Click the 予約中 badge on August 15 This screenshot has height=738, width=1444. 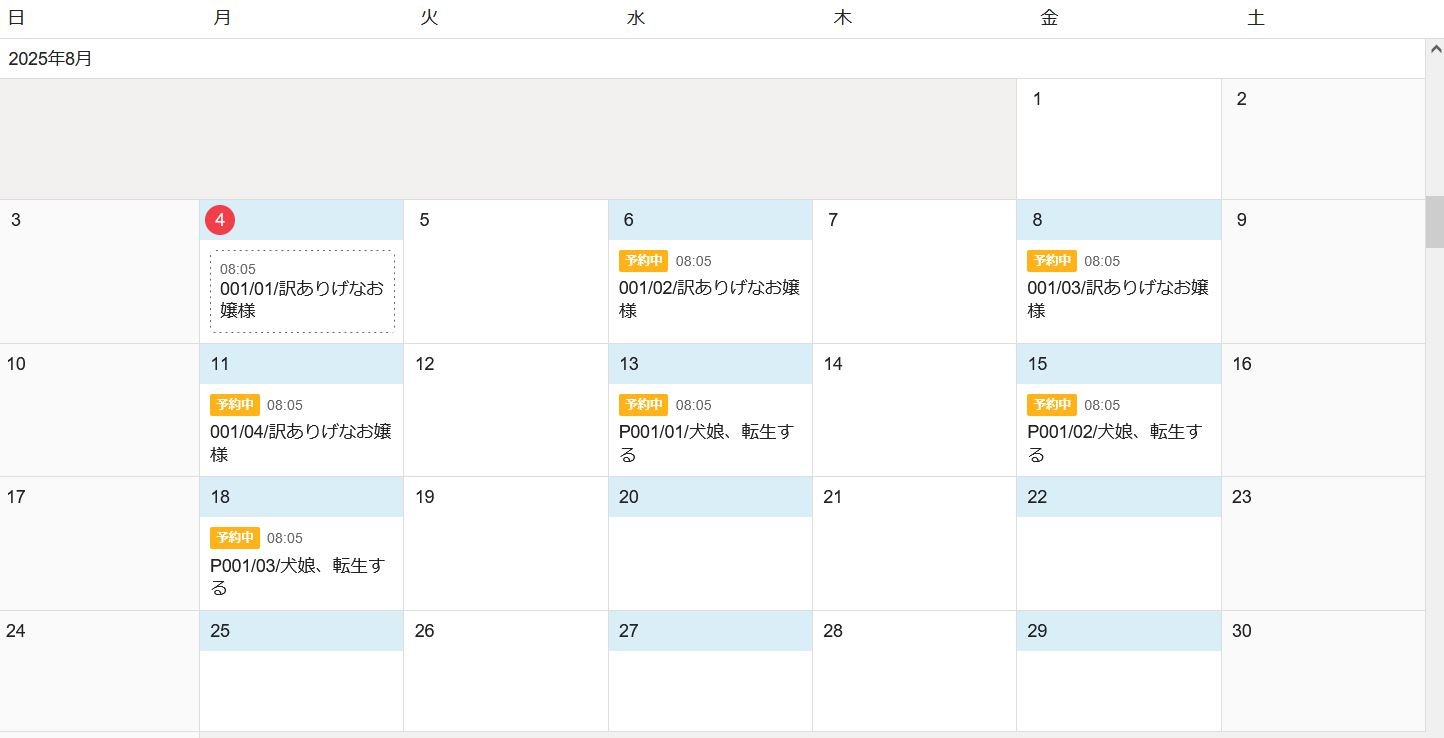[x=1051, y=405]
